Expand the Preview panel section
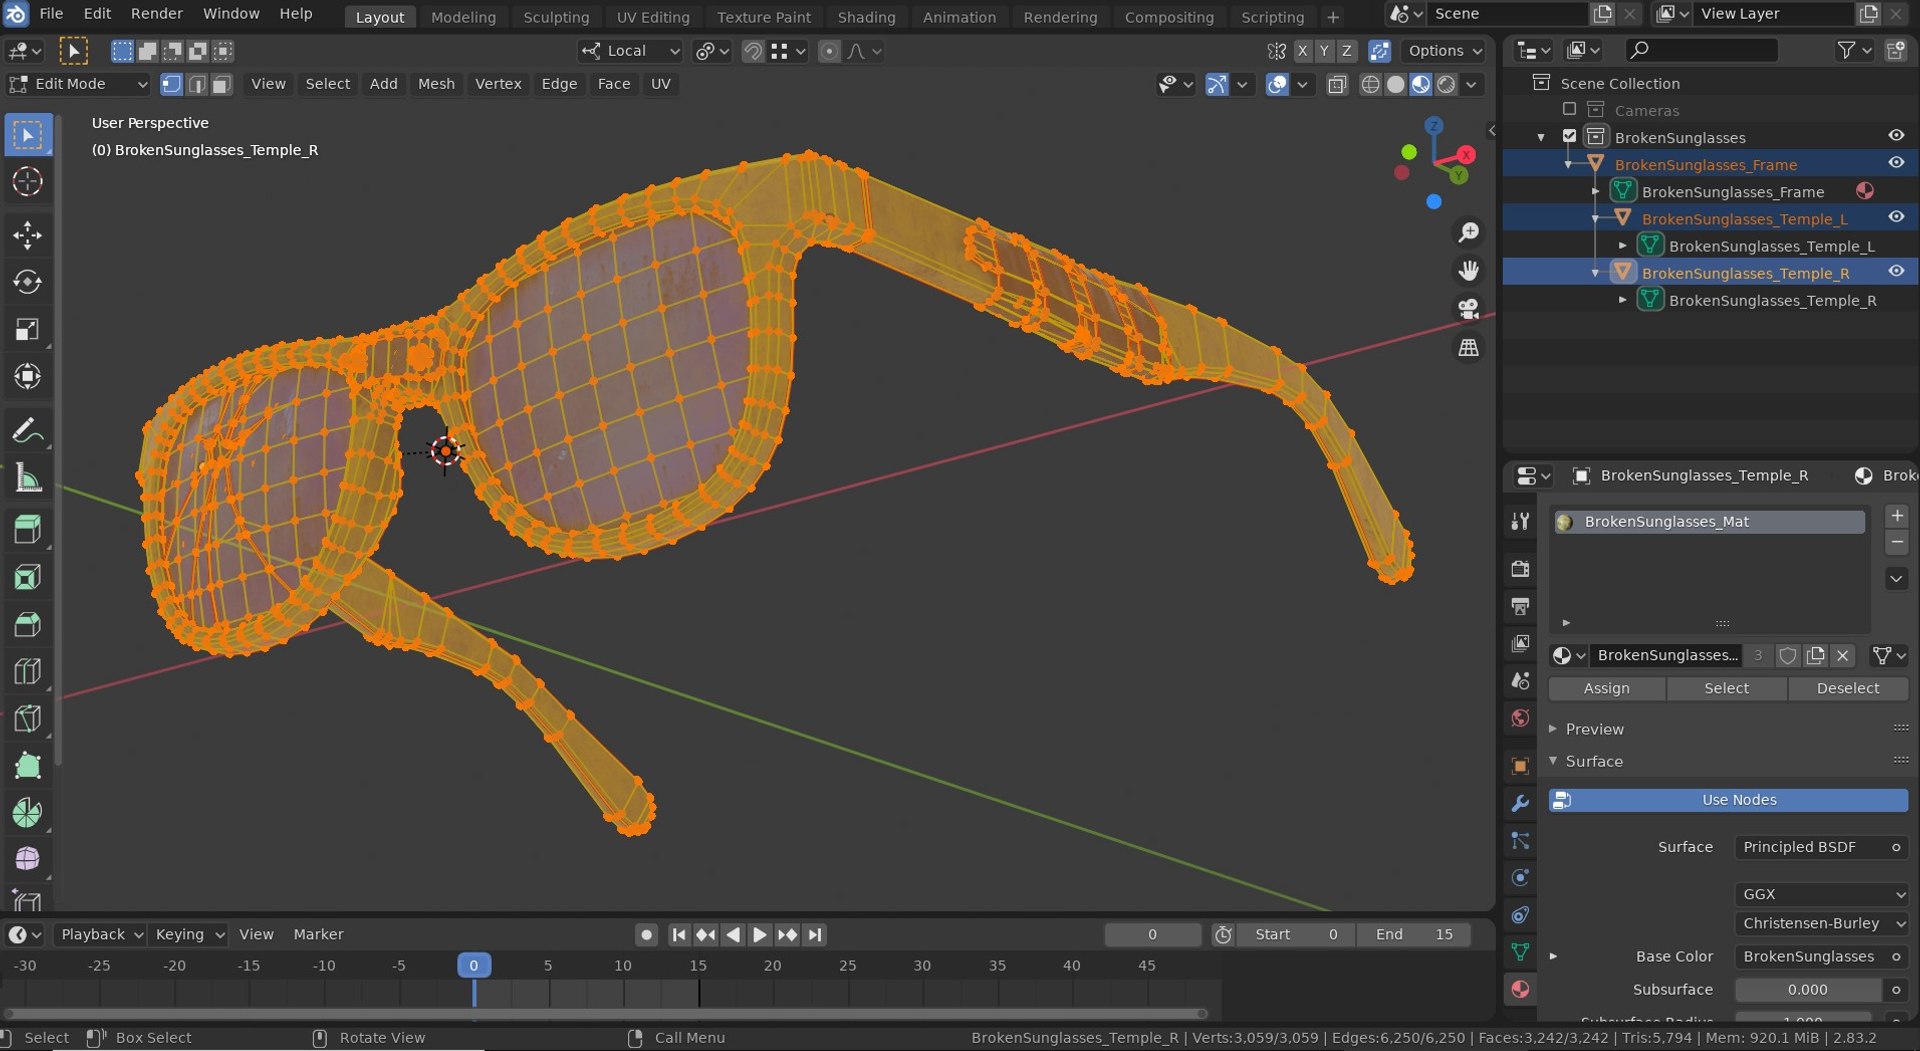1920x1051 pixels. 1593,729
